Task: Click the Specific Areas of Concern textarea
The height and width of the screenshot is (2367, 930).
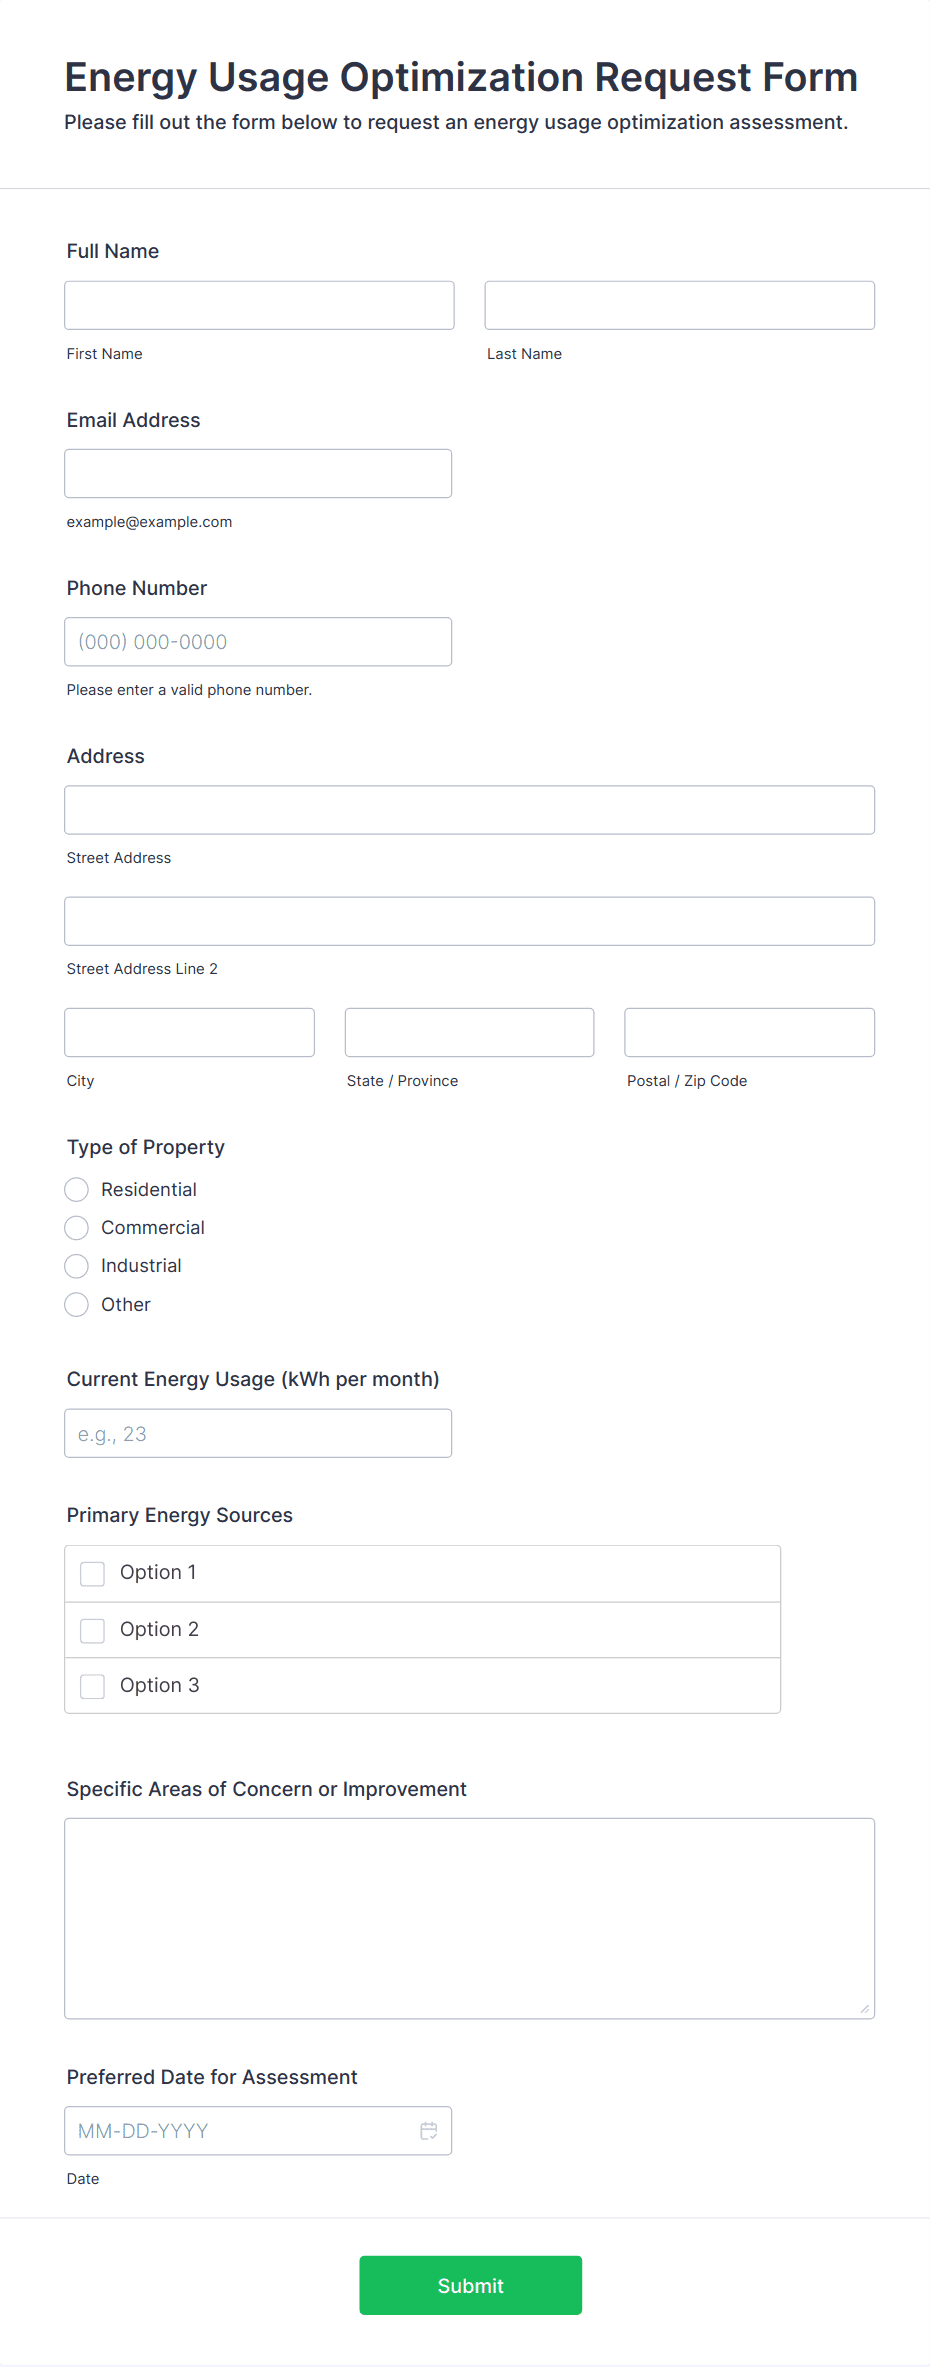Action: click(469, 1918)
